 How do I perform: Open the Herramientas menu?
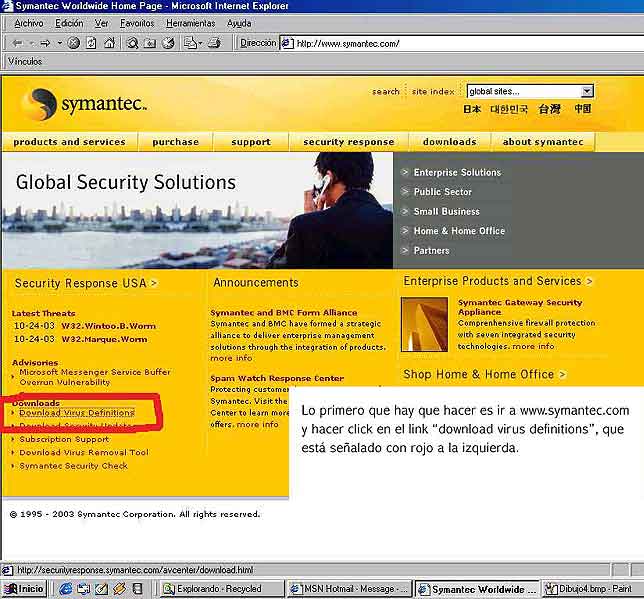tap(191, 23)
